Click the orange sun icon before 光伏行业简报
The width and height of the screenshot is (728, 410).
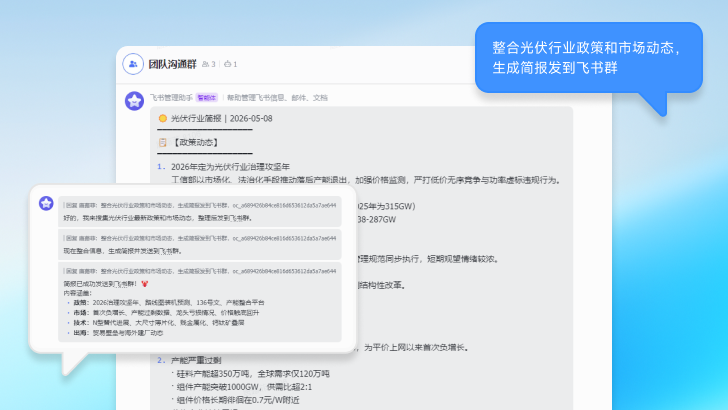pos(162,118)
